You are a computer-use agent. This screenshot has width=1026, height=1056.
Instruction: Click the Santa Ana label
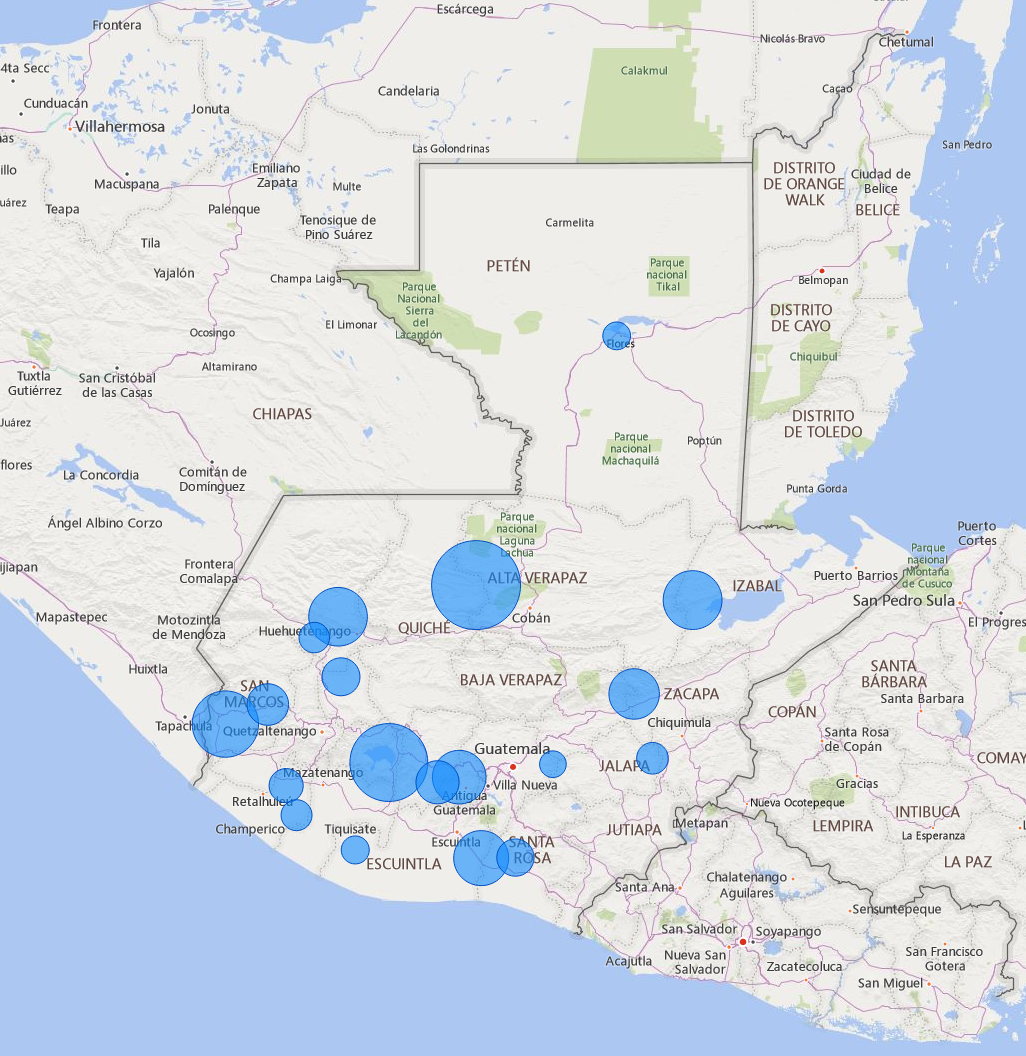[645, 887]
